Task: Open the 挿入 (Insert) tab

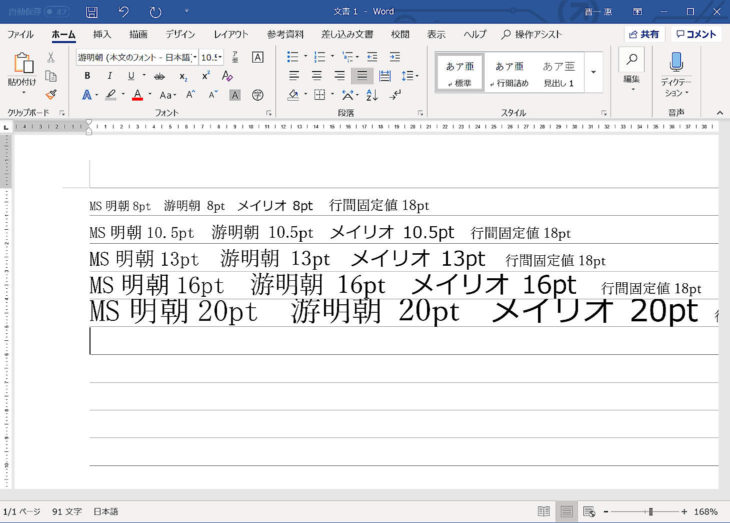Action: coord(102,34)
